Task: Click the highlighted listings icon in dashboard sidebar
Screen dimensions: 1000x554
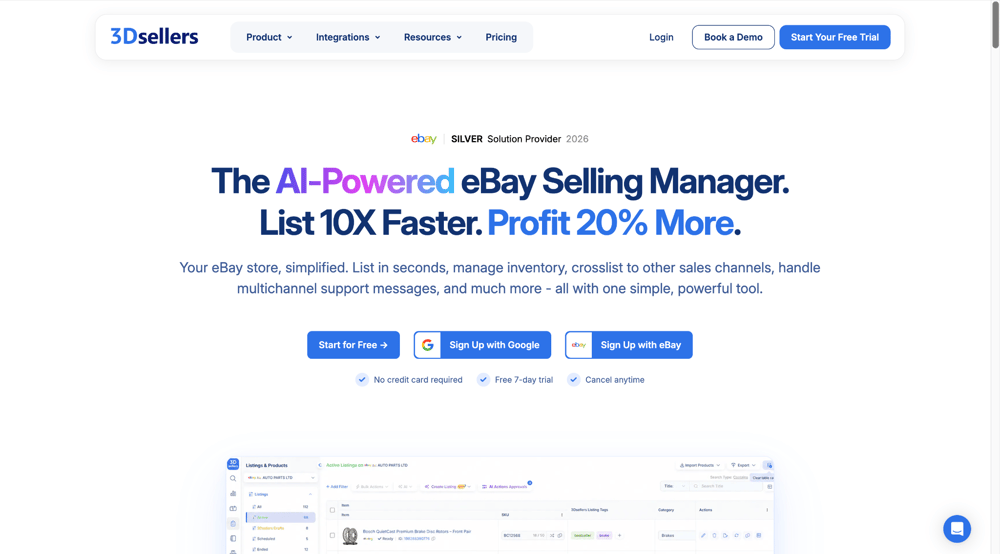Action: pos(233,523)
